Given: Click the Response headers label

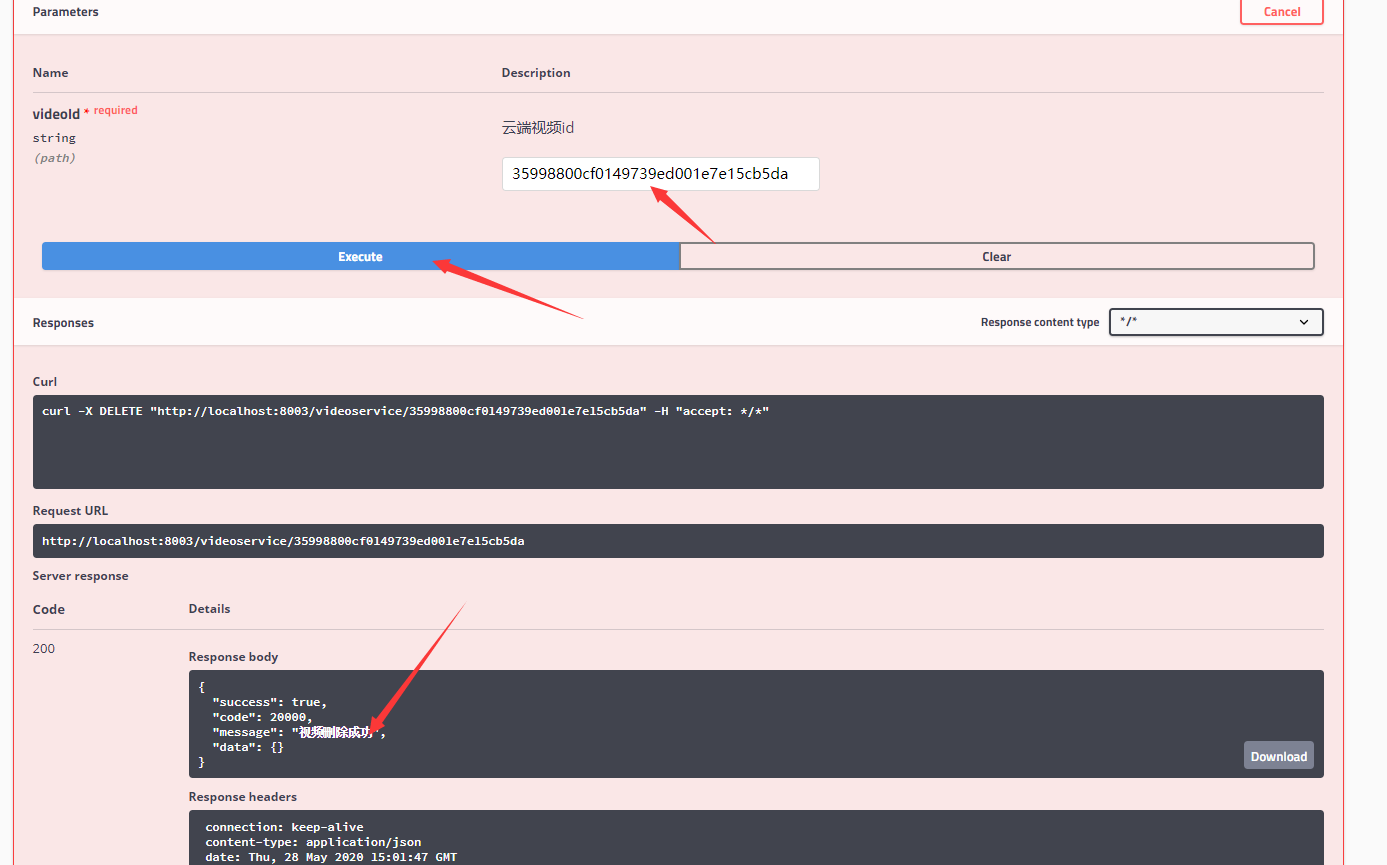Looking at the screenshot, I should 243,797.
